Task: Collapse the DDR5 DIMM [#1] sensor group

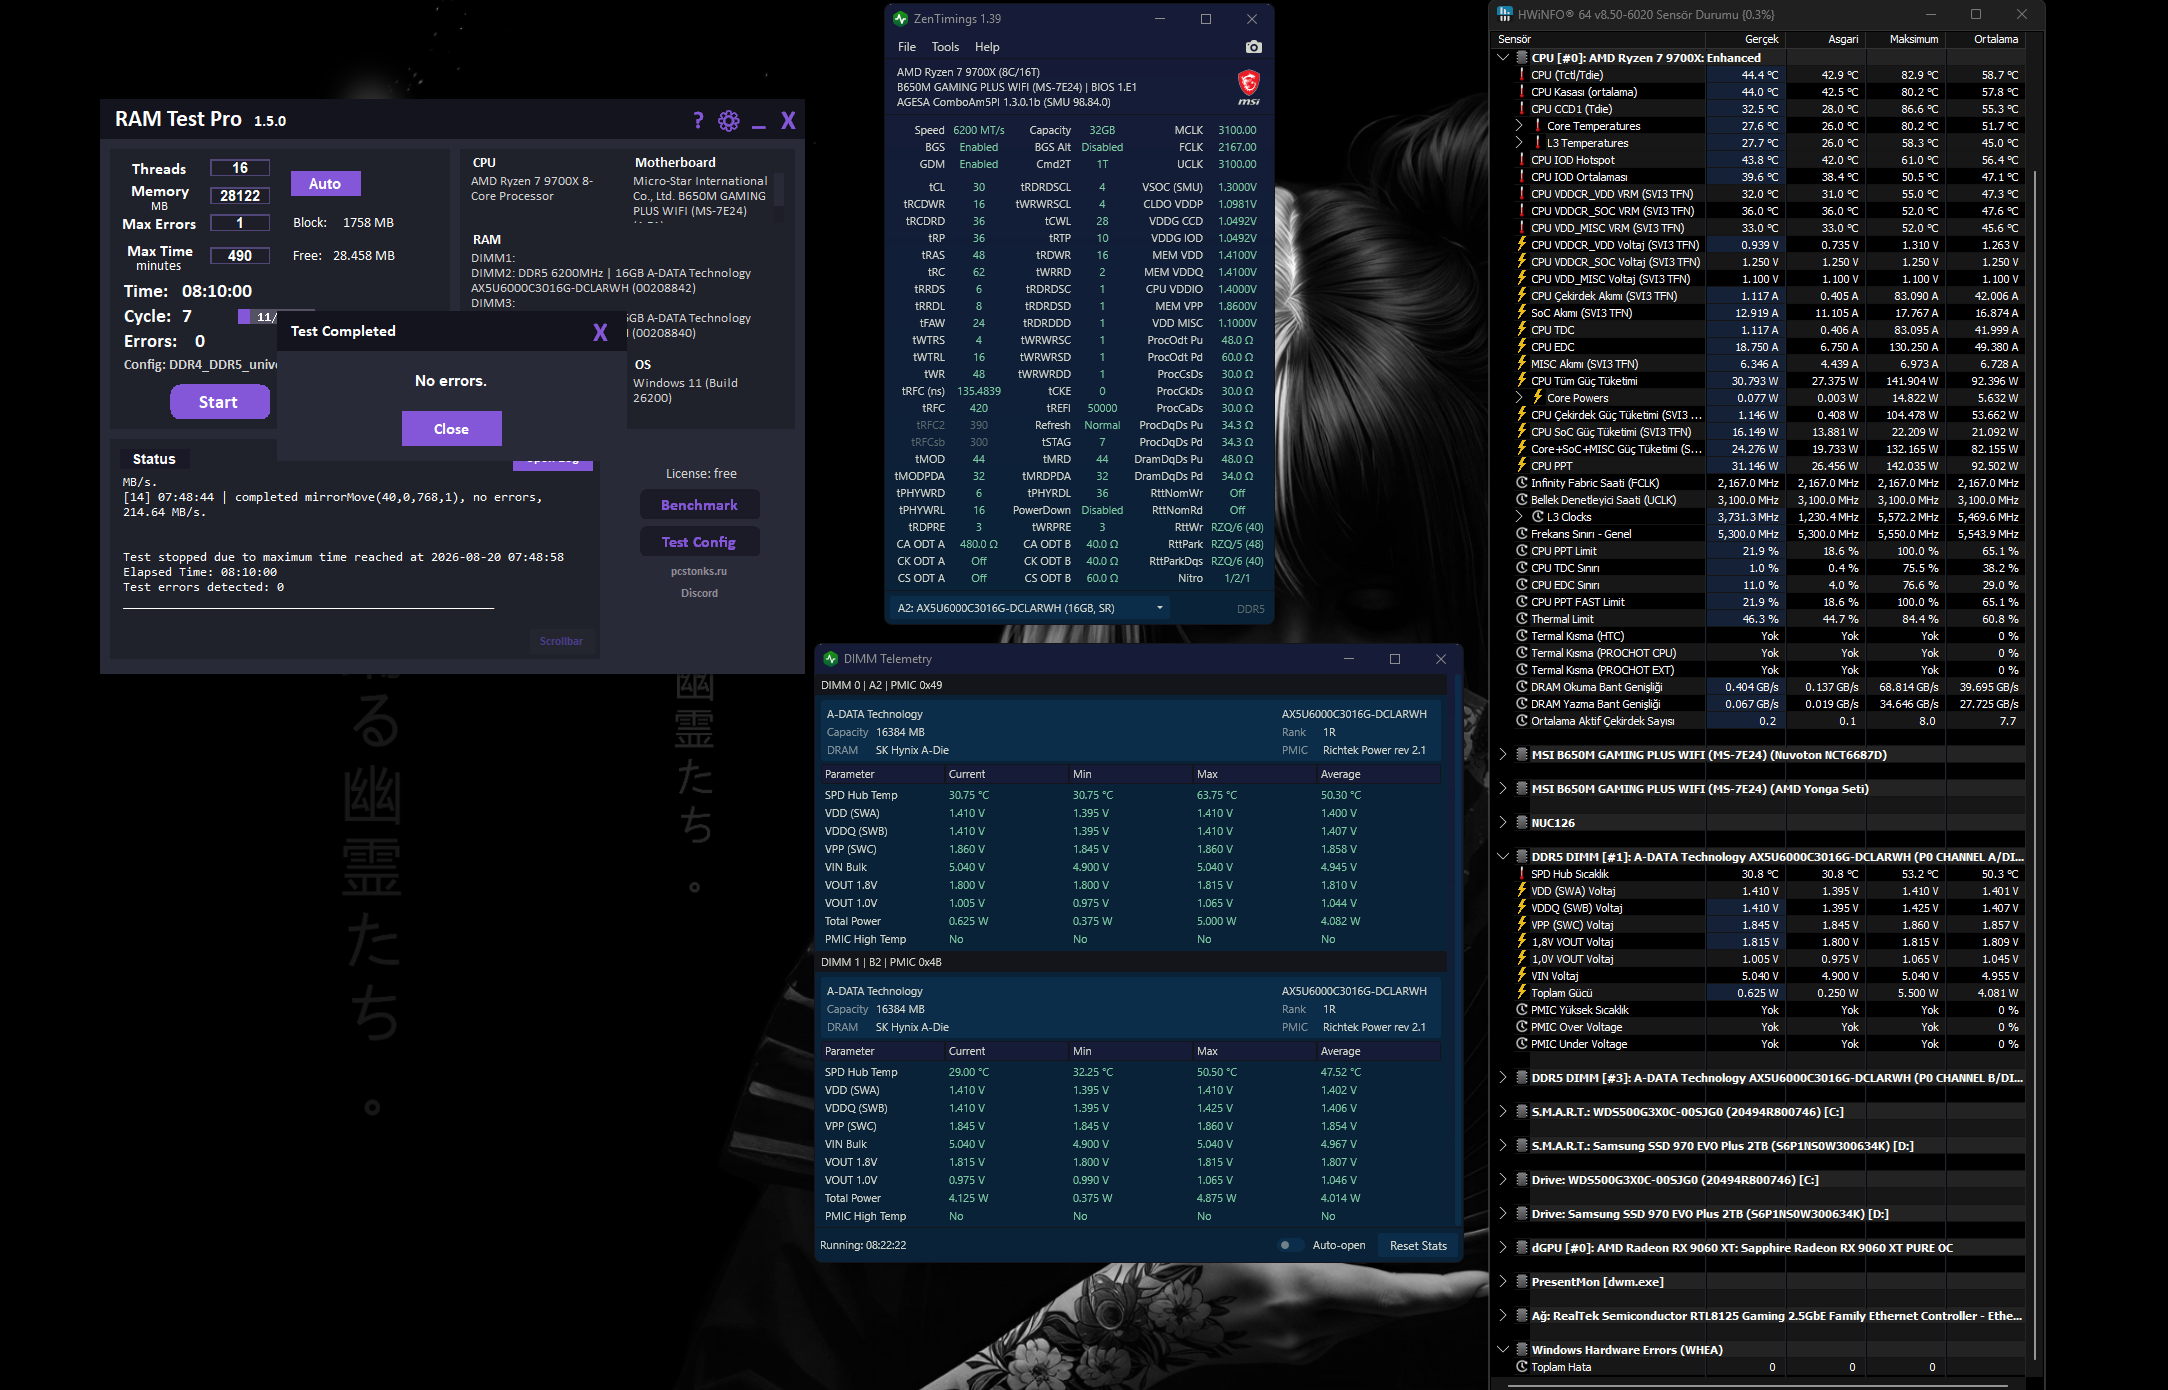Action: coord(1502,857)
